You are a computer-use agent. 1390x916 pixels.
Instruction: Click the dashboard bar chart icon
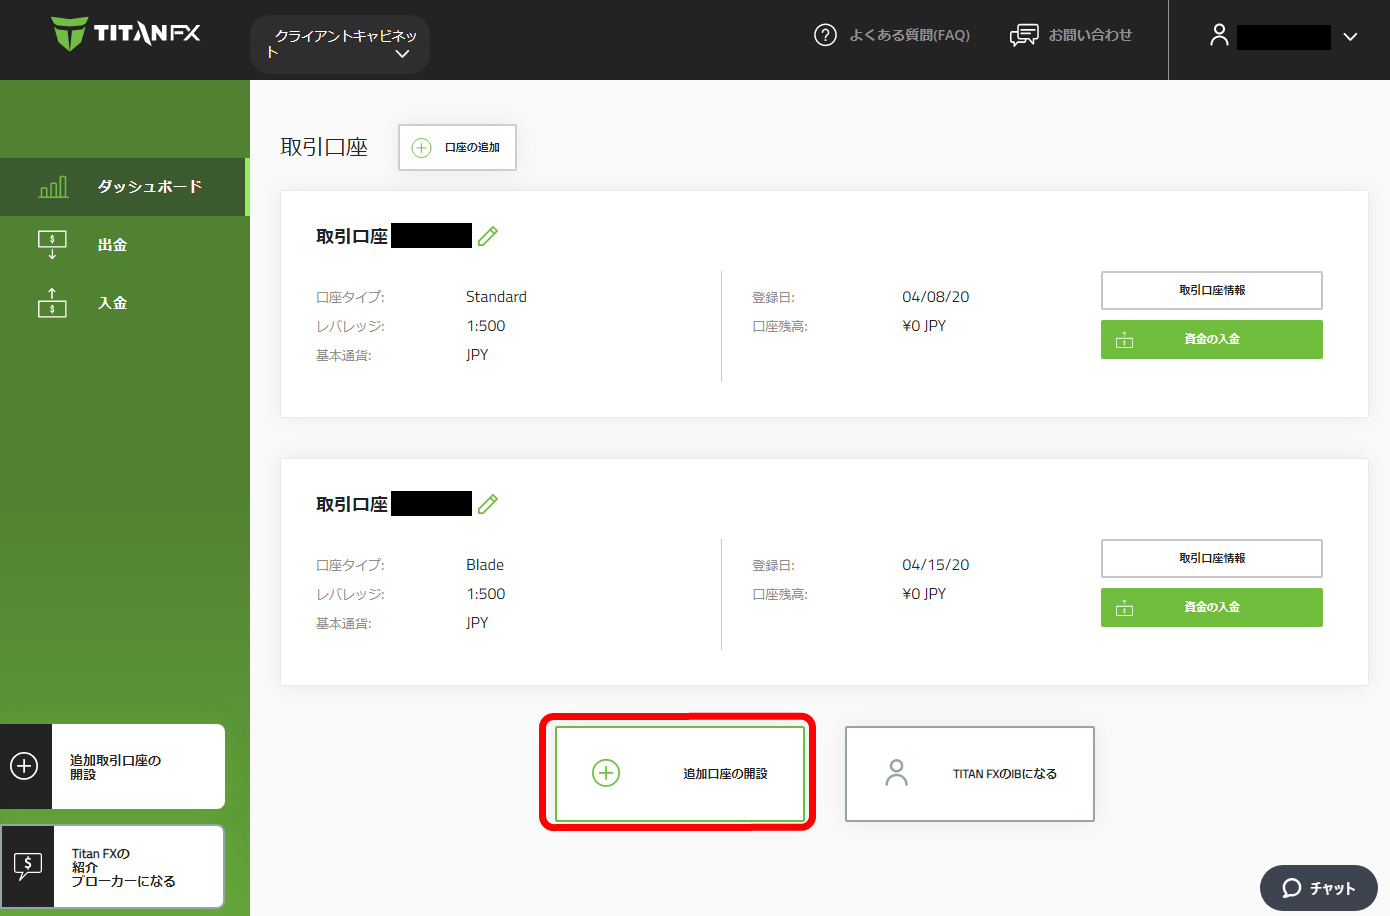(x=53, y=187)
